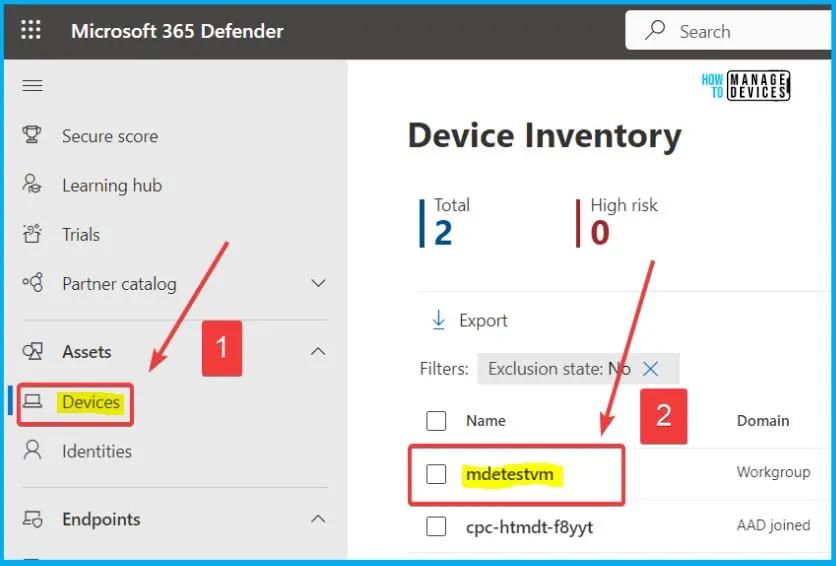Open the cpc-htmdt-f8yyt device
Viewport: 836px width, 566px height.
pyautogui.click(x=529, y=527)
